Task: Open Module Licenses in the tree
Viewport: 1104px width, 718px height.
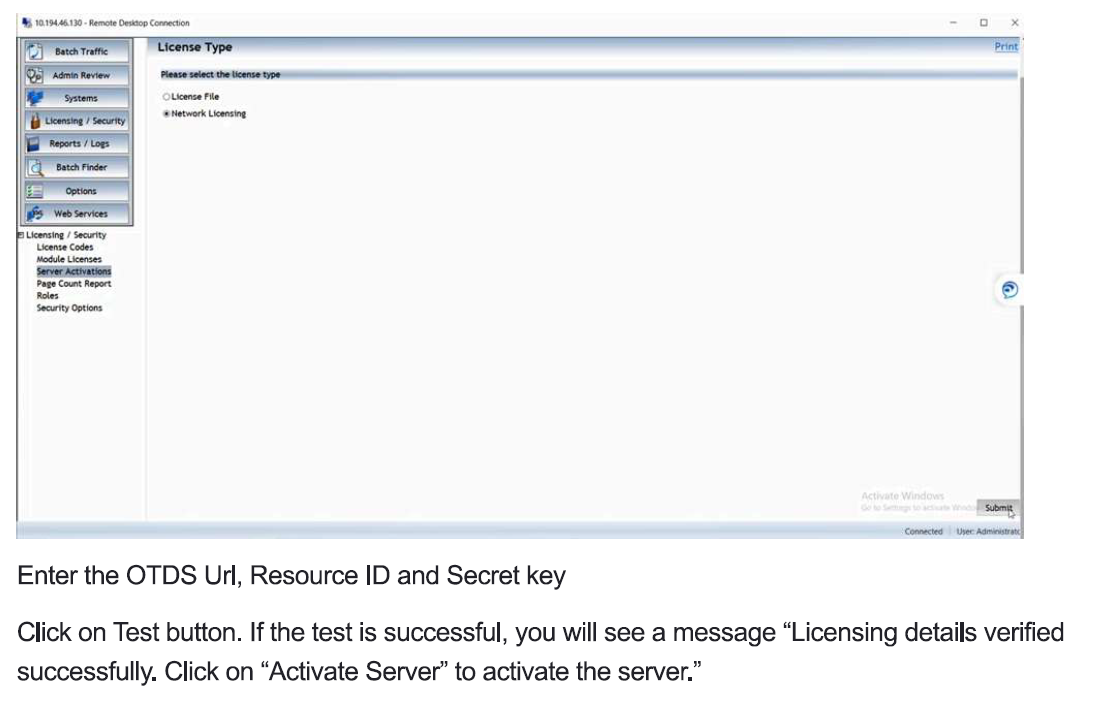Action: (69, 259)
